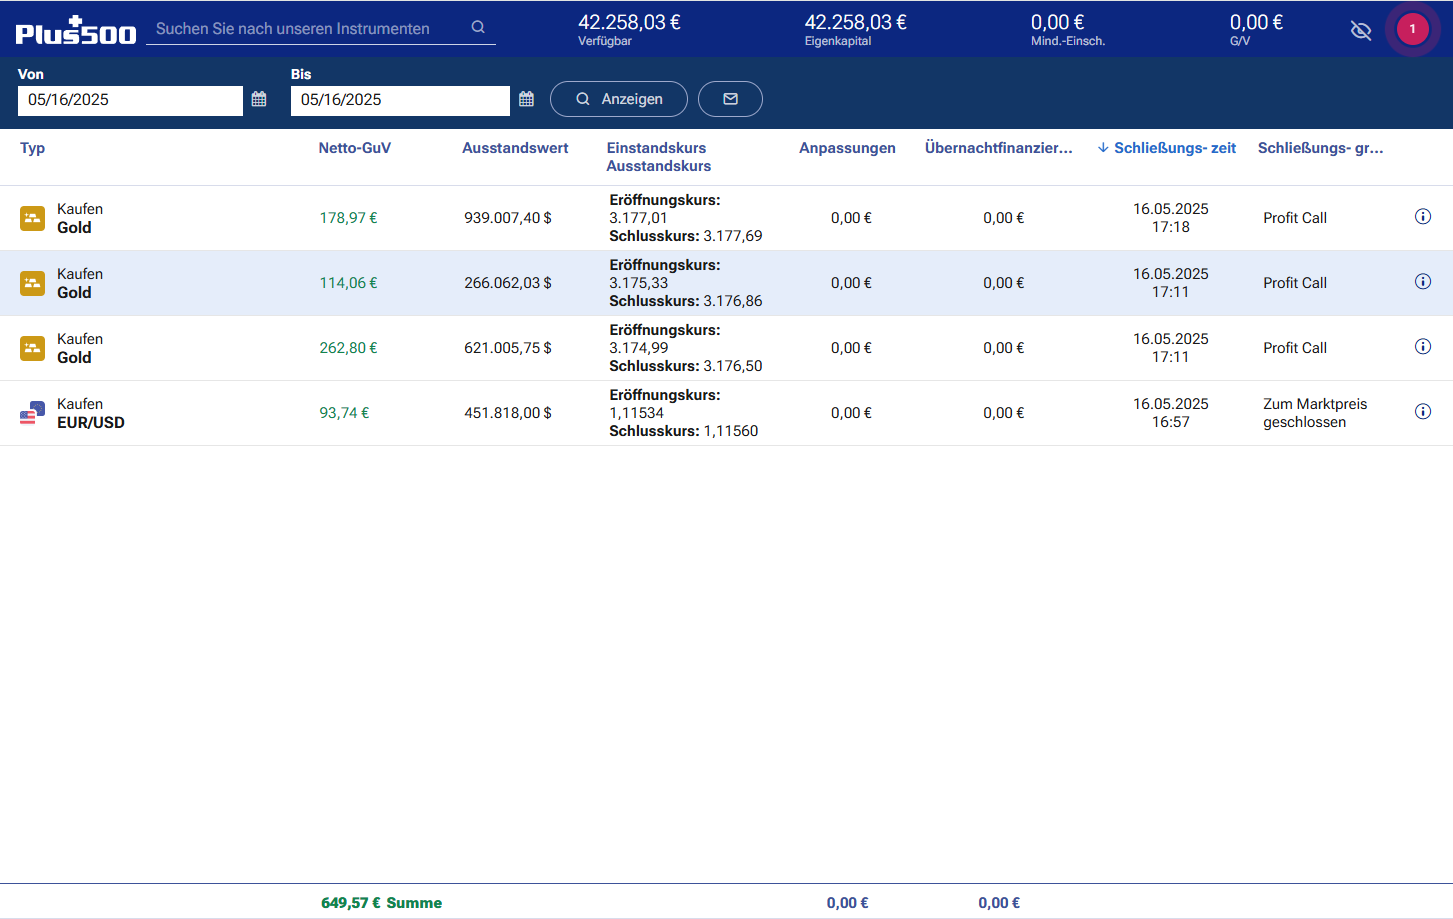Open the Bis date calendar picker
The width and height of the screenshot is (1453, 919).
click(x=527, y=99)
